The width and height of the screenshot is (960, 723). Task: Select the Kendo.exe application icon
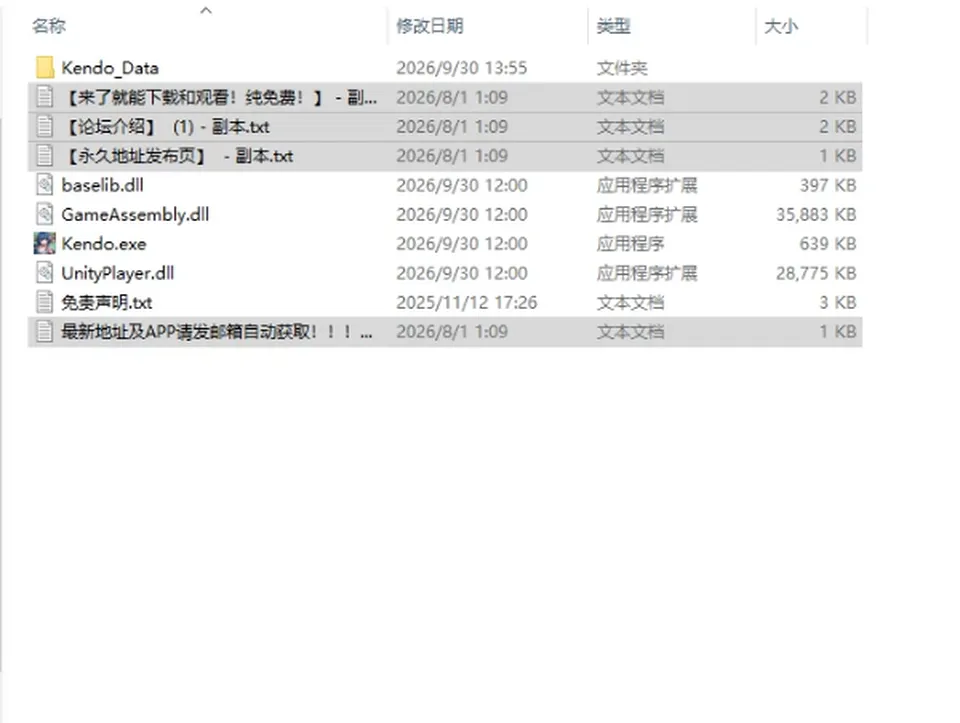[x=45, y=244]
